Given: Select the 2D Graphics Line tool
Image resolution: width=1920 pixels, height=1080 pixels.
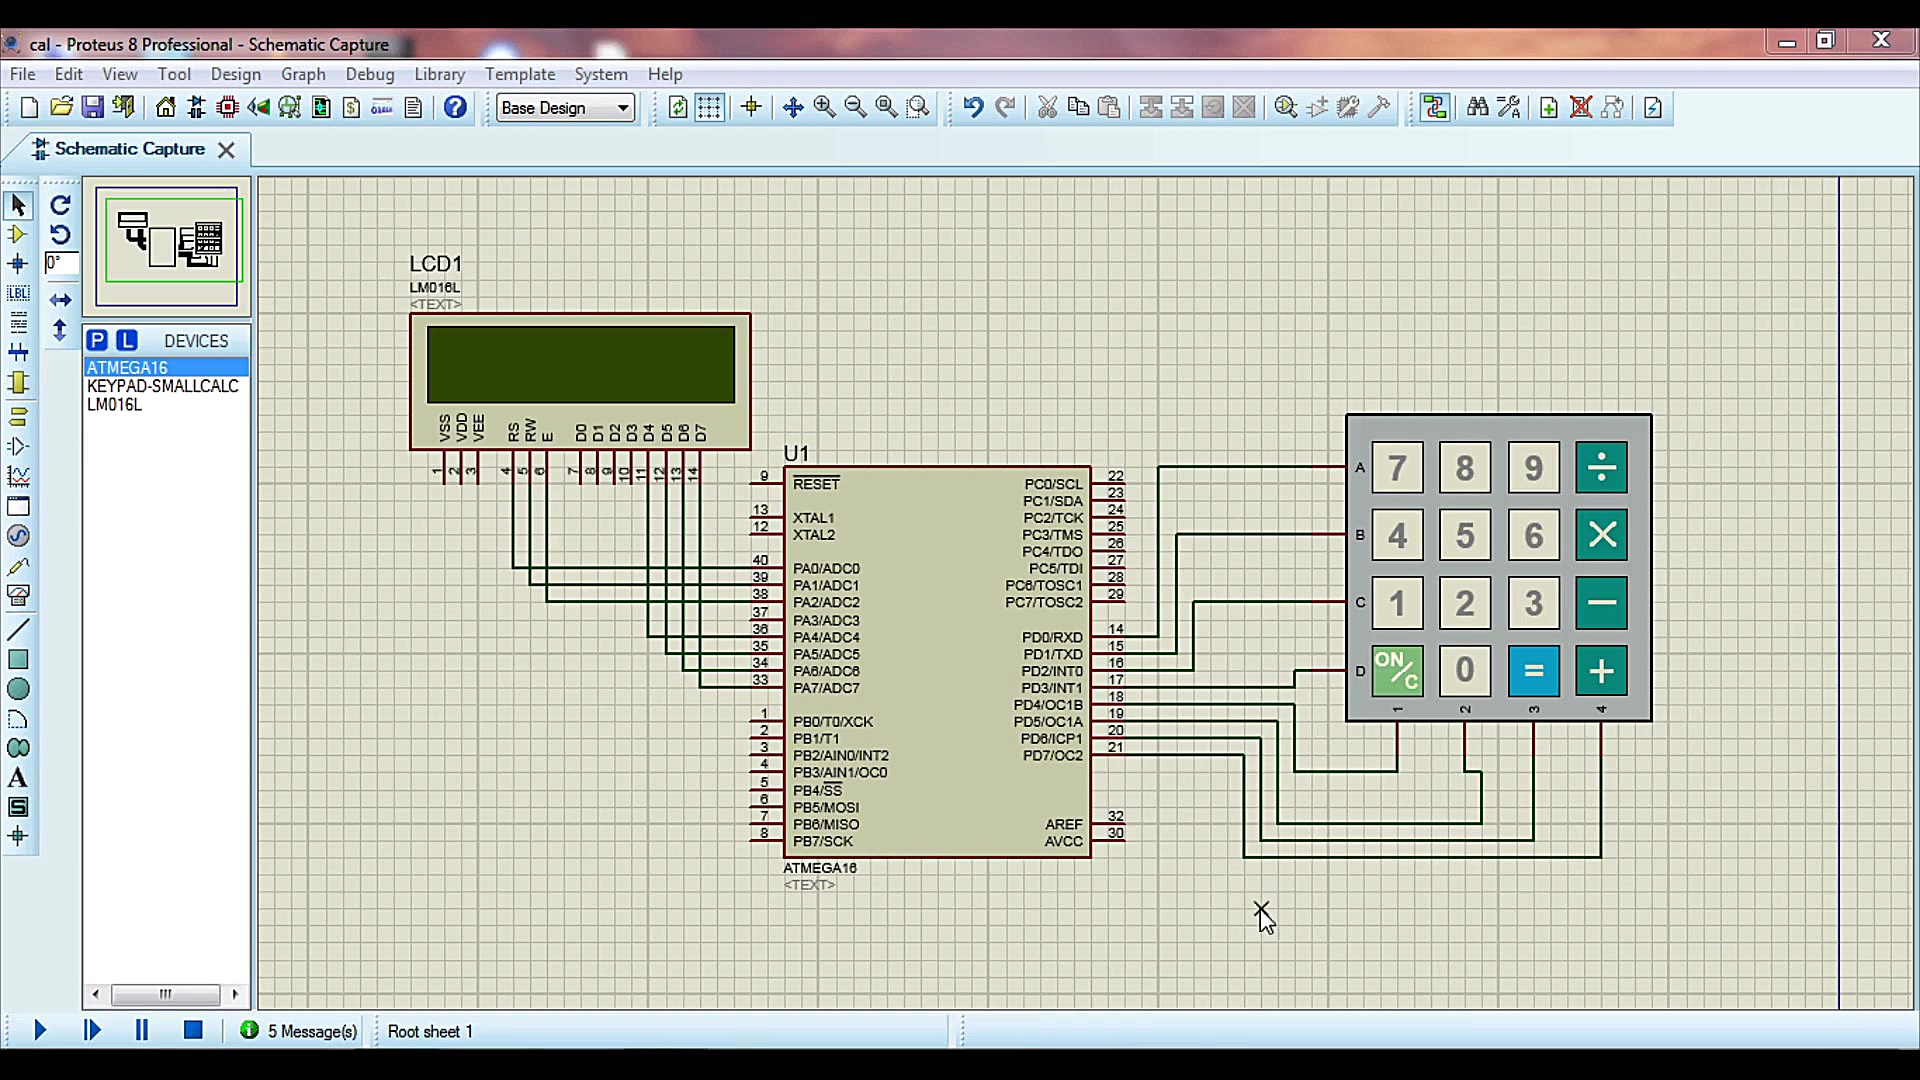Looking at the screenshot, I should click(x=18, y=630).
